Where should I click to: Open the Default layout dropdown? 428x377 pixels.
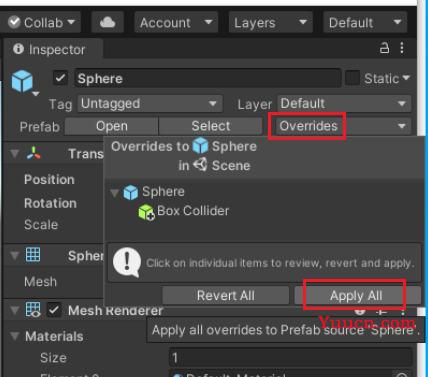point(365,23)
